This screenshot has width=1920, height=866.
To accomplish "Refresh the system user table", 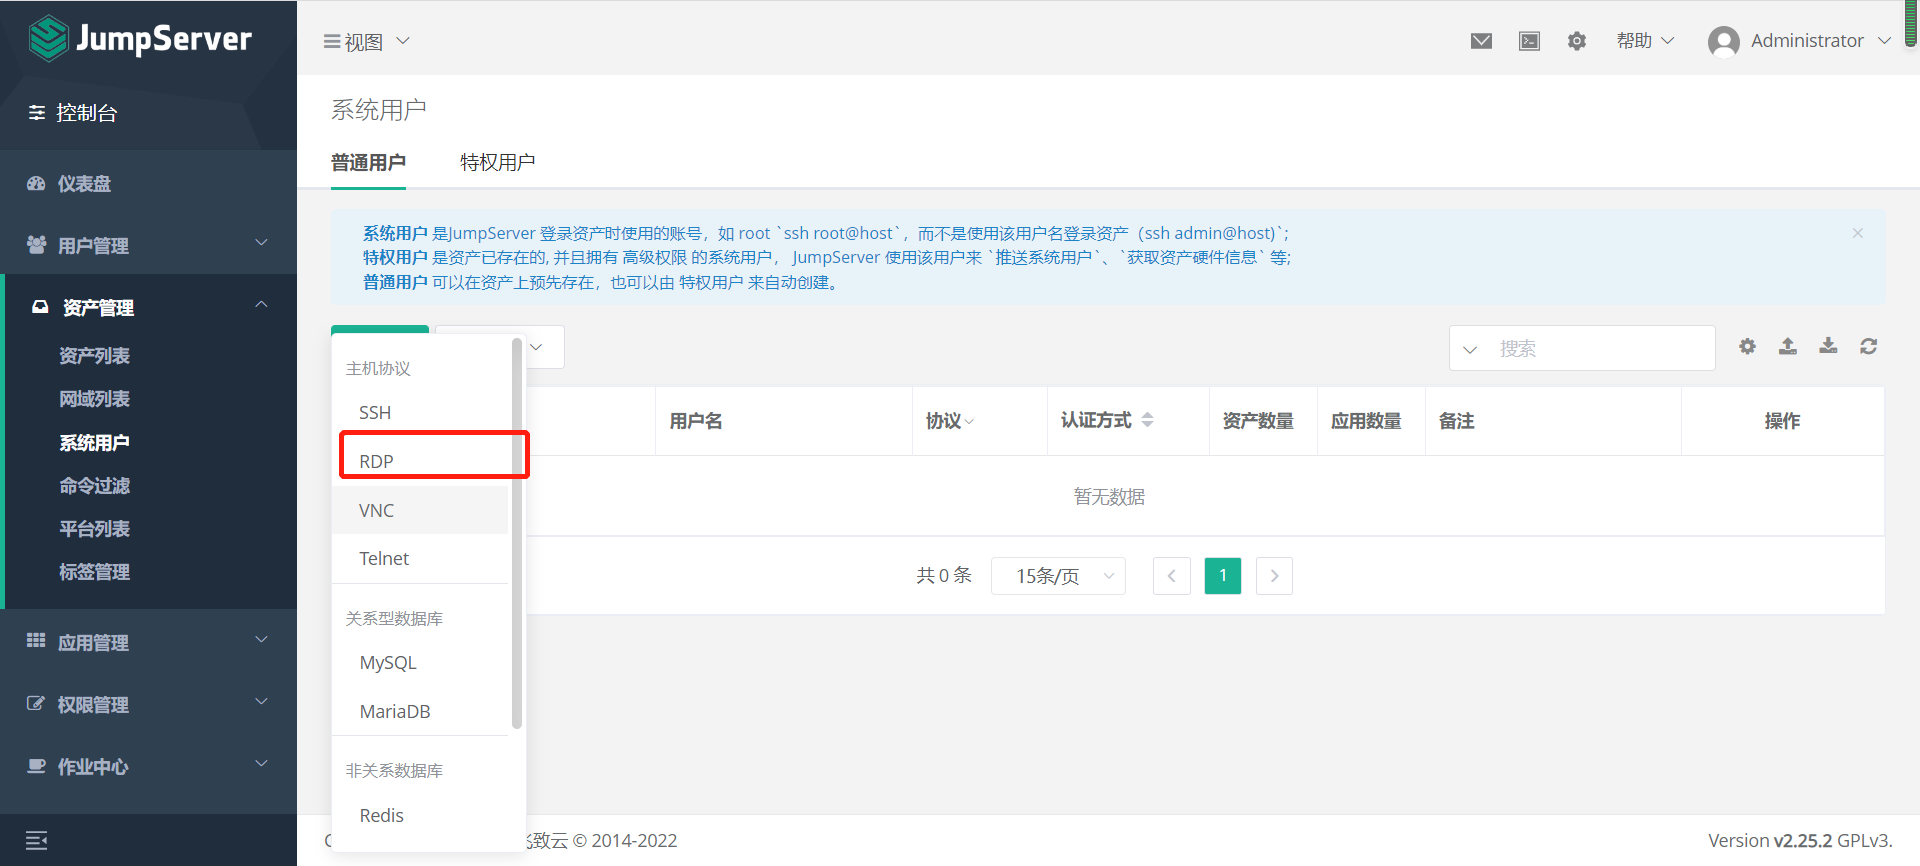I will pyautogui.click(x=1868, y=346).
